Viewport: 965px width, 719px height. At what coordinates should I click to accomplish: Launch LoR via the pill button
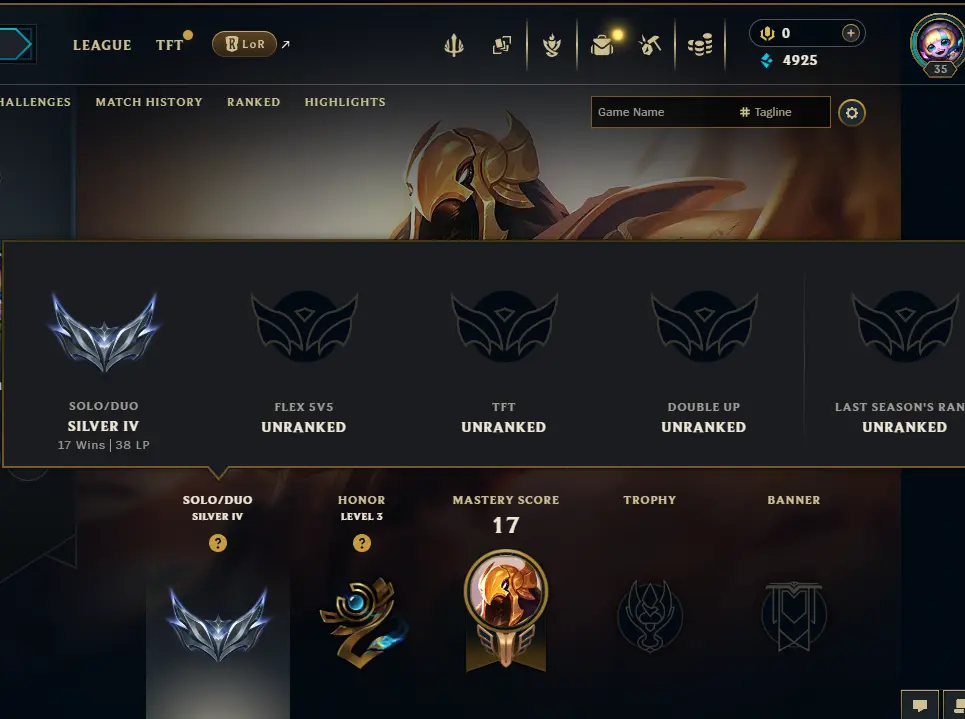(x=244, y=44)
